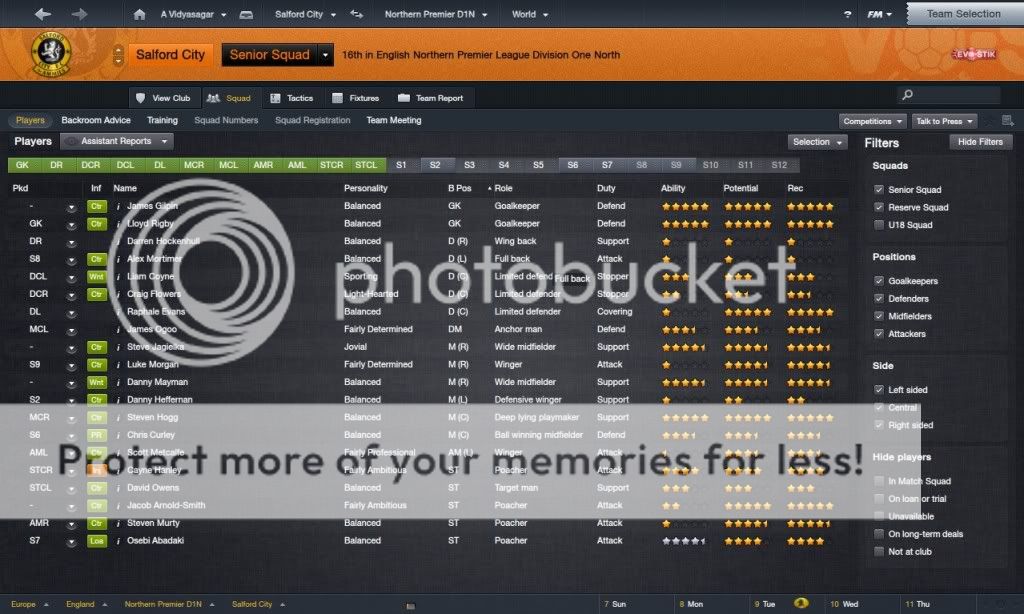This screenshot has width=1024, height=614.
Task: Toggle the Reserve Squad filter checkbox
Action: [879, 208]
